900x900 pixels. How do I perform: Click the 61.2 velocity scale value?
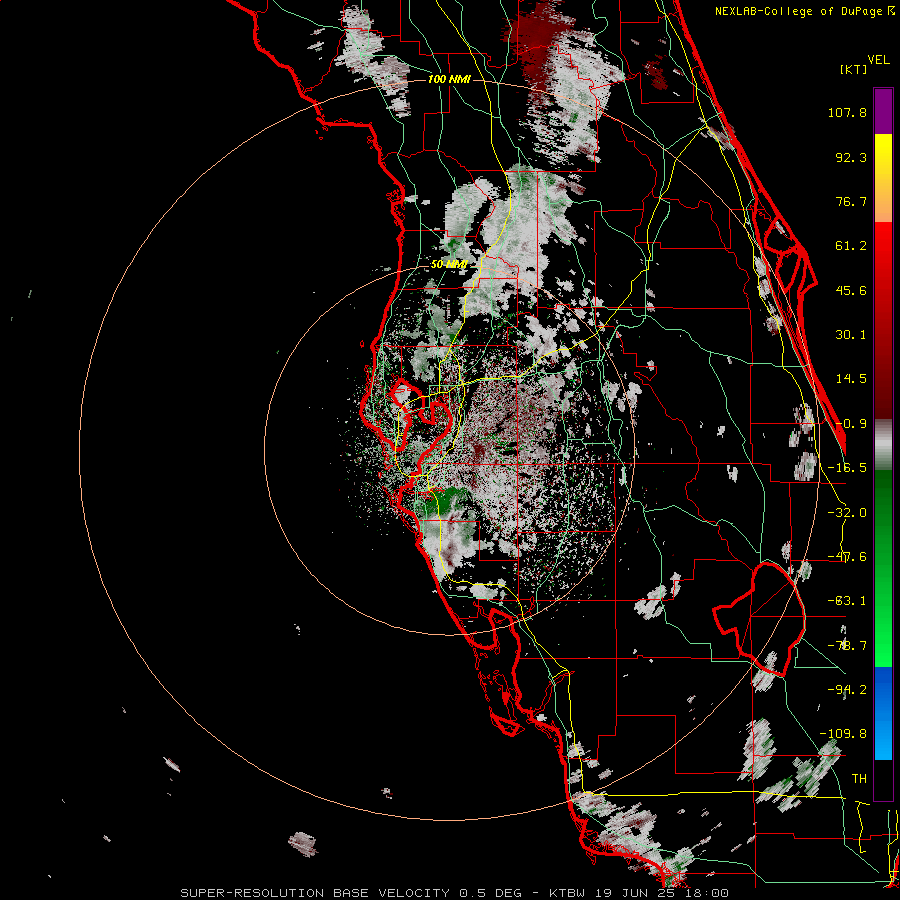851,246
